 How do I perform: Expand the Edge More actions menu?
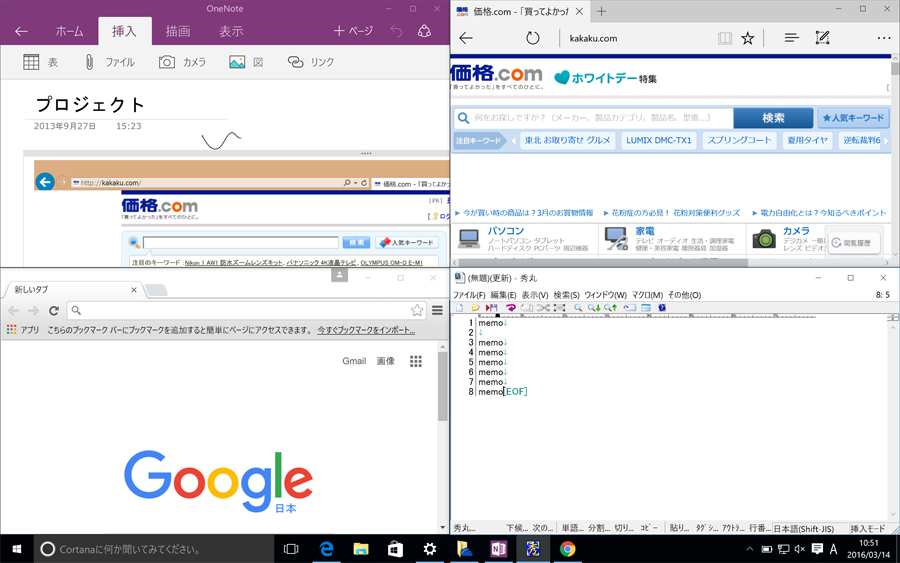coord(883,38)
